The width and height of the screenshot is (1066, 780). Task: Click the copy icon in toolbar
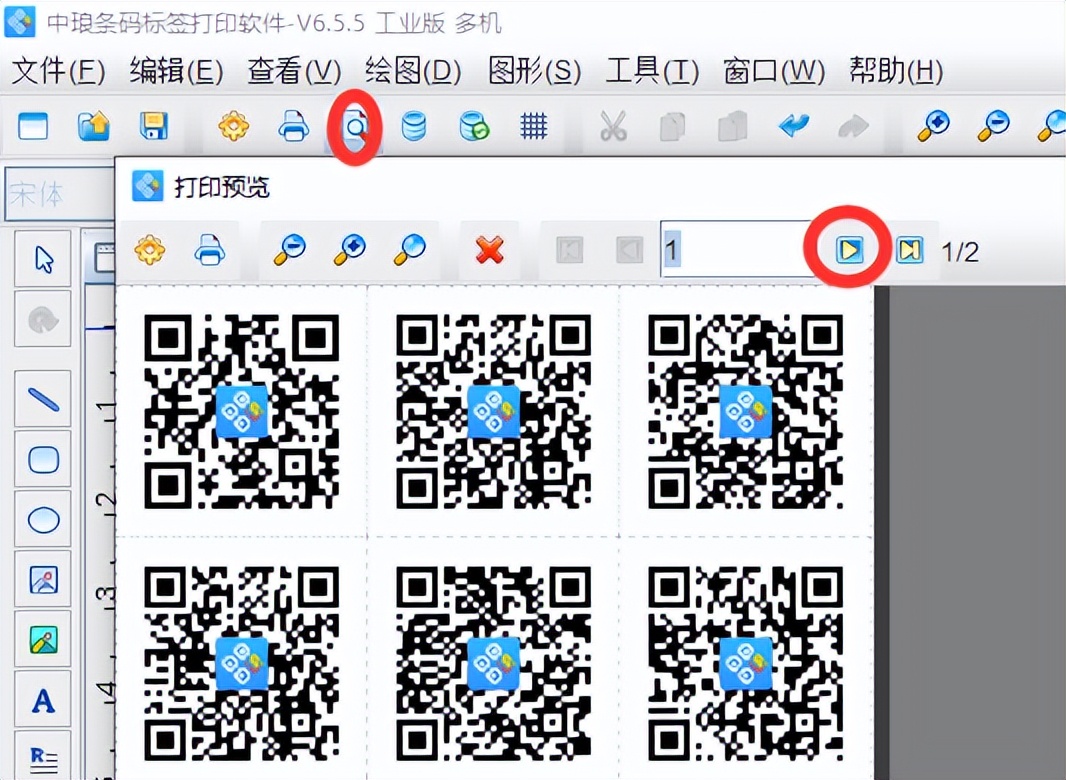672,126
